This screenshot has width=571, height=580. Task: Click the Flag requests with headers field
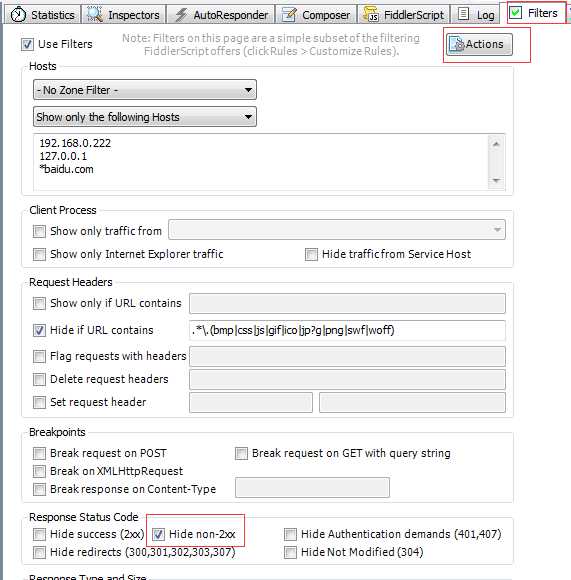[347, 357]
